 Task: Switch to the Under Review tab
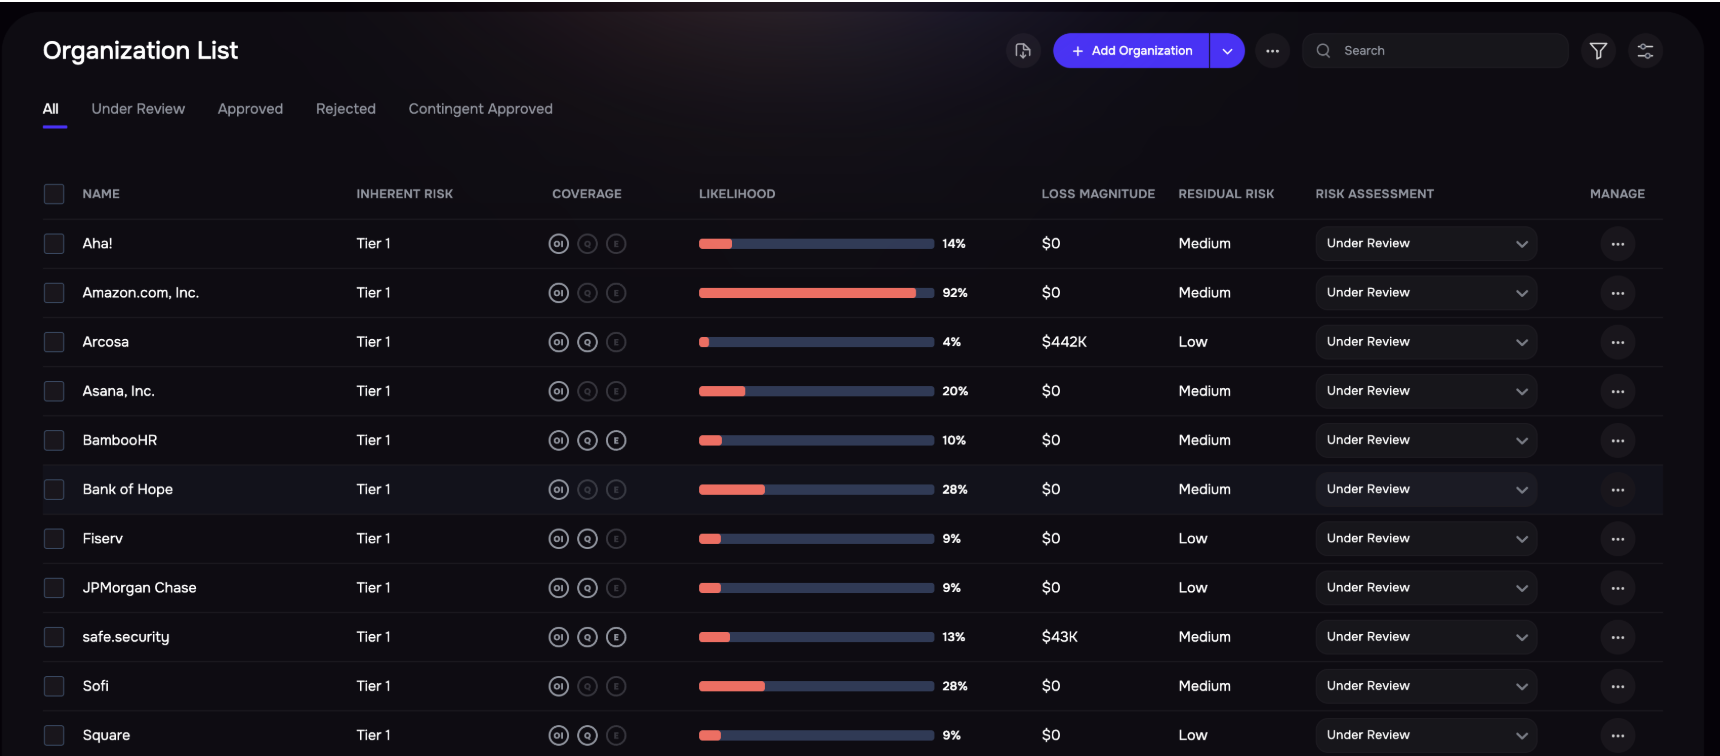point(138,109)
